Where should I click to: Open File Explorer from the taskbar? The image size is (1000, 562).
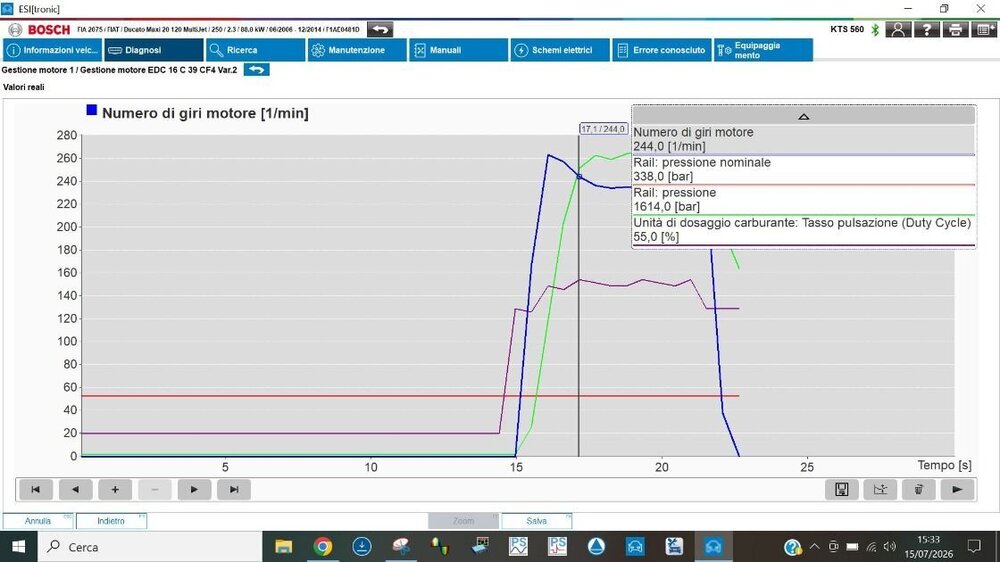tap(283, 547)
